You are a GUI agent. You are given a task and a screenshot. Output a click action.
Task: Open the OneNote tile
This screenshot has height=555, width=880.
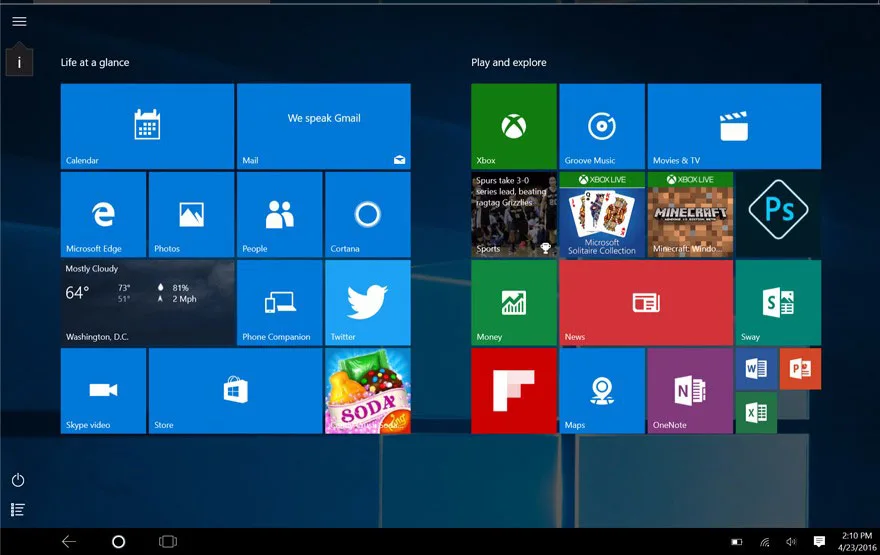click(689, 390)
